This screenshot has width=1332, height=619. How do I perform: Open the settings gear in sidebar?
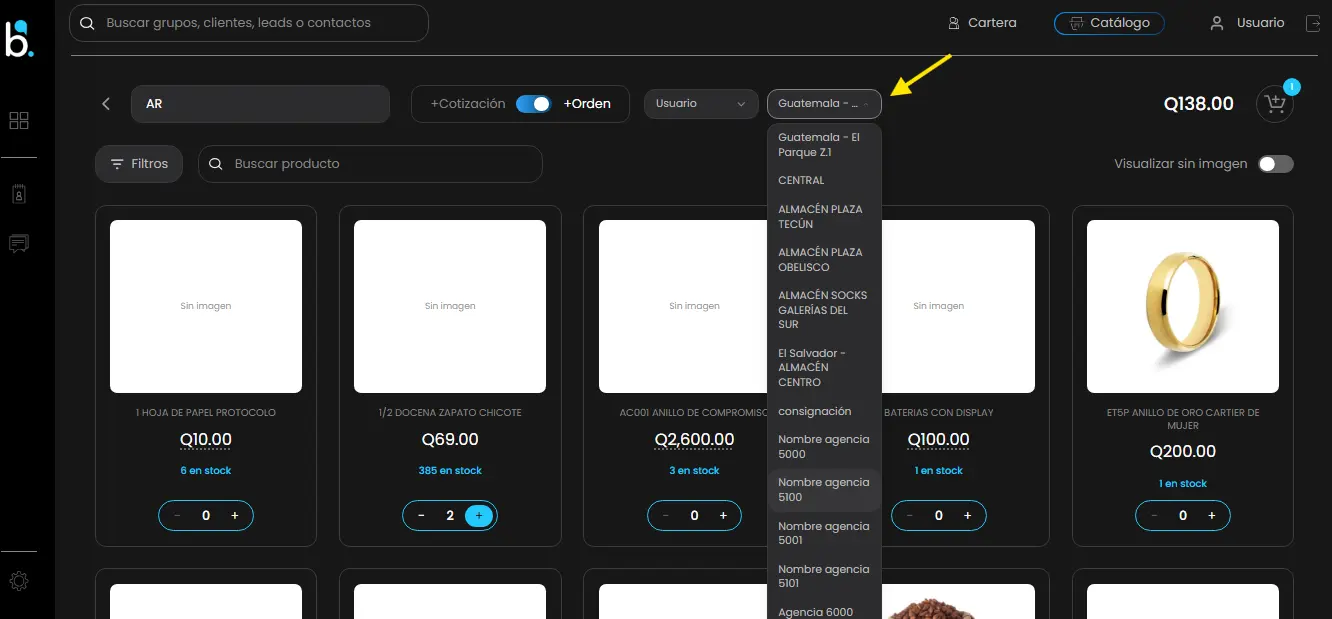pos(18,581)
